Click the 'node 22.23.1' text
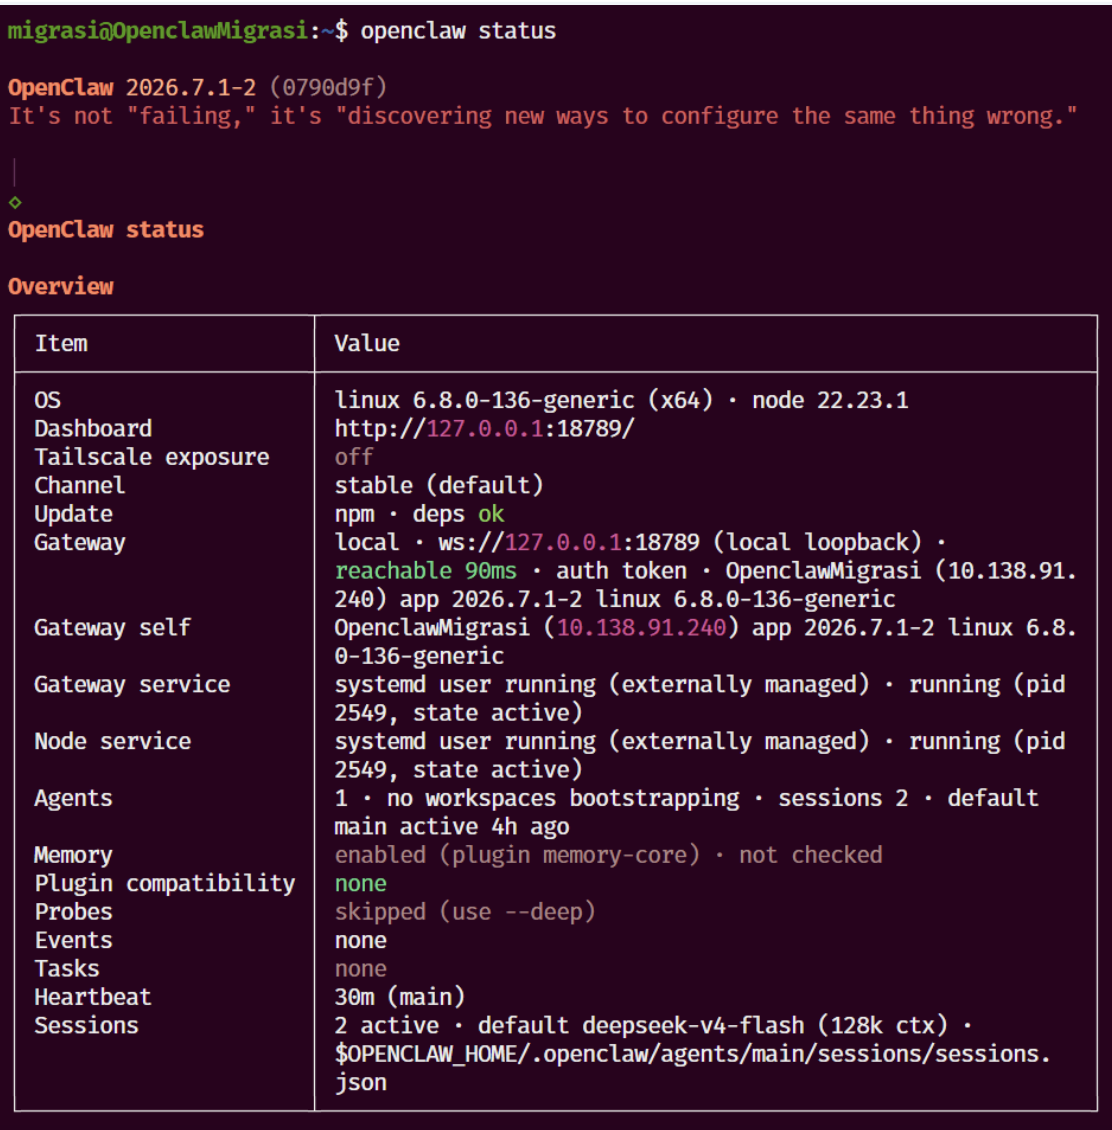The width and height of the screenshot is (1112, 1130). point(830,401)
